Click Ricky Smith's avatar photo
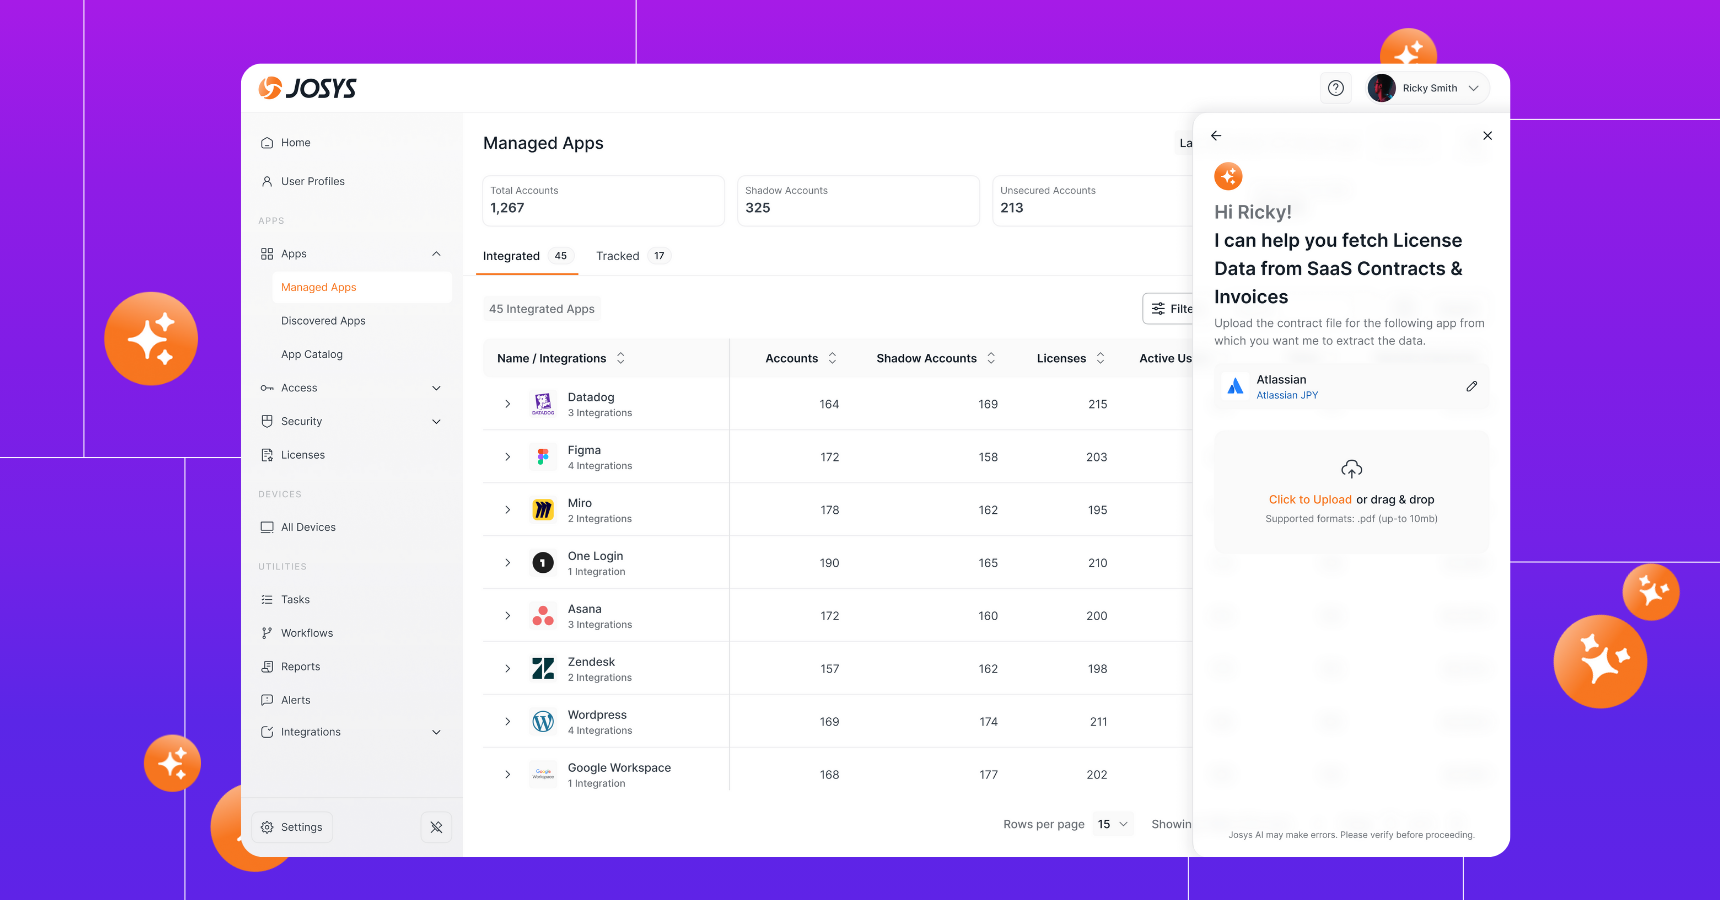Screen dimensions: 1720x900 [1381, 88]
